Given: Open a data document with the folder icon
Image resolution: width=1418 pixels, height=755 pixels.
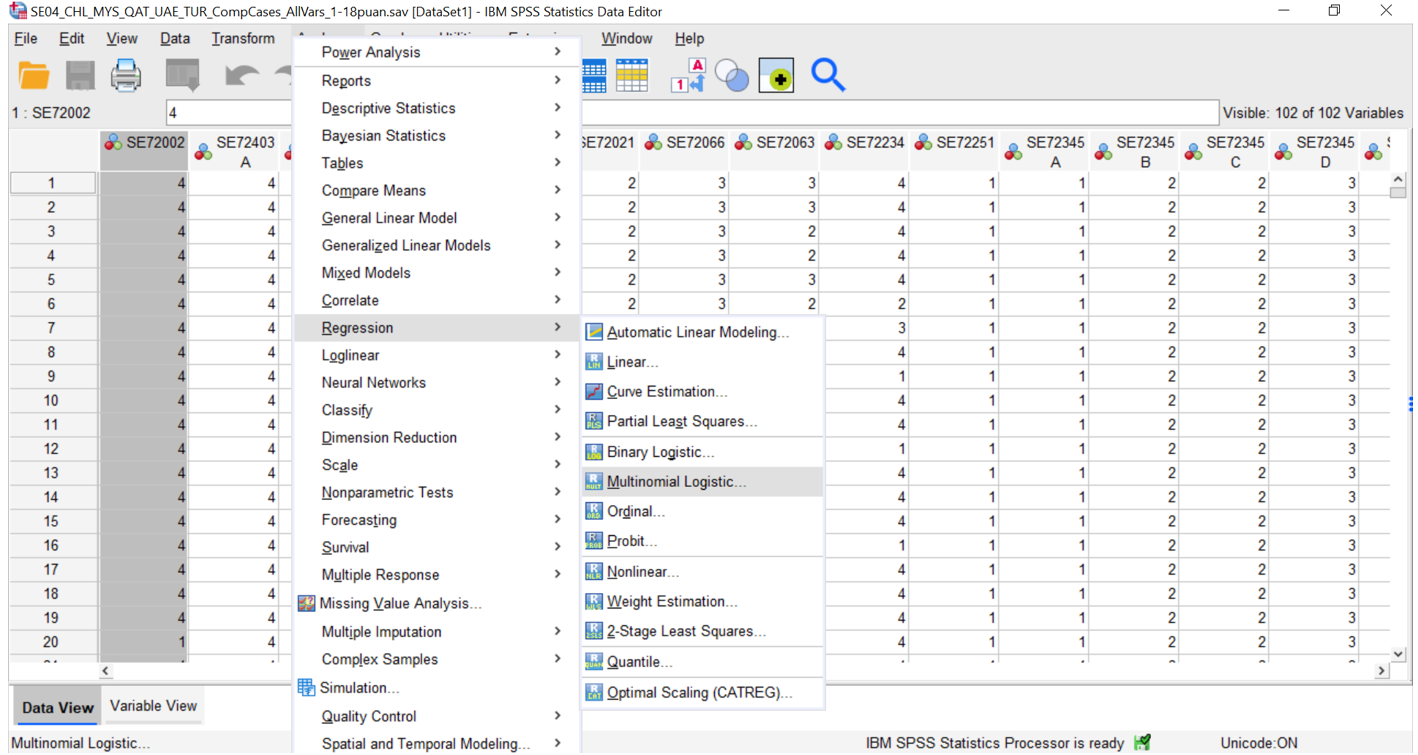Looking at the screenshot, I should pos(34,76).
